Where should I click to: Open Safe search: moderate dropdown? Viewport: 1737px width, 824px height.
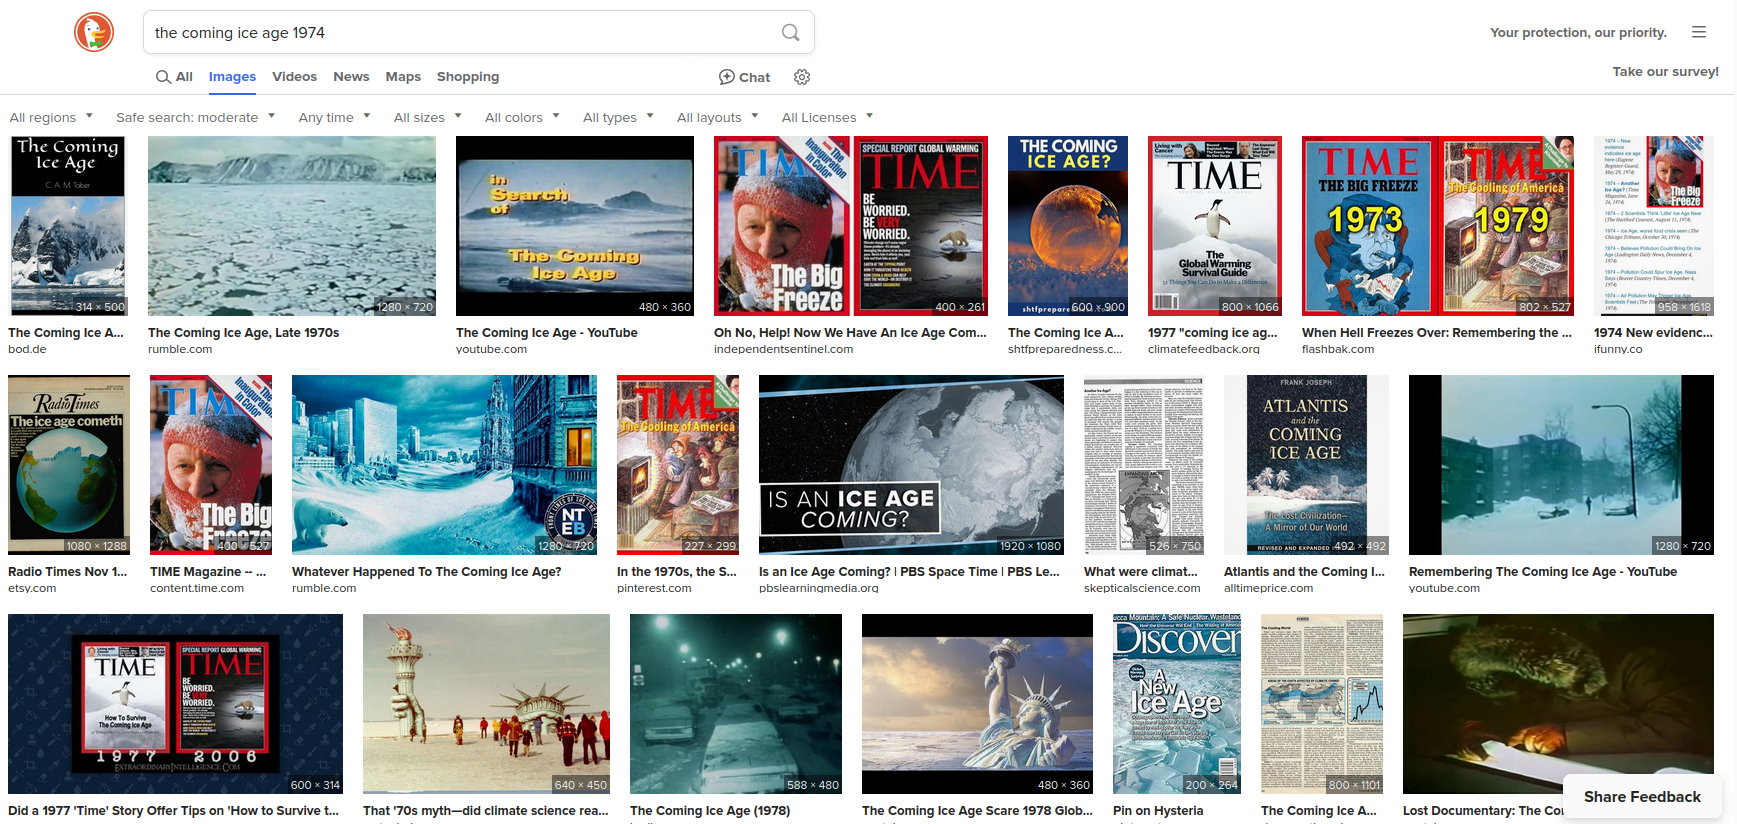195,117
